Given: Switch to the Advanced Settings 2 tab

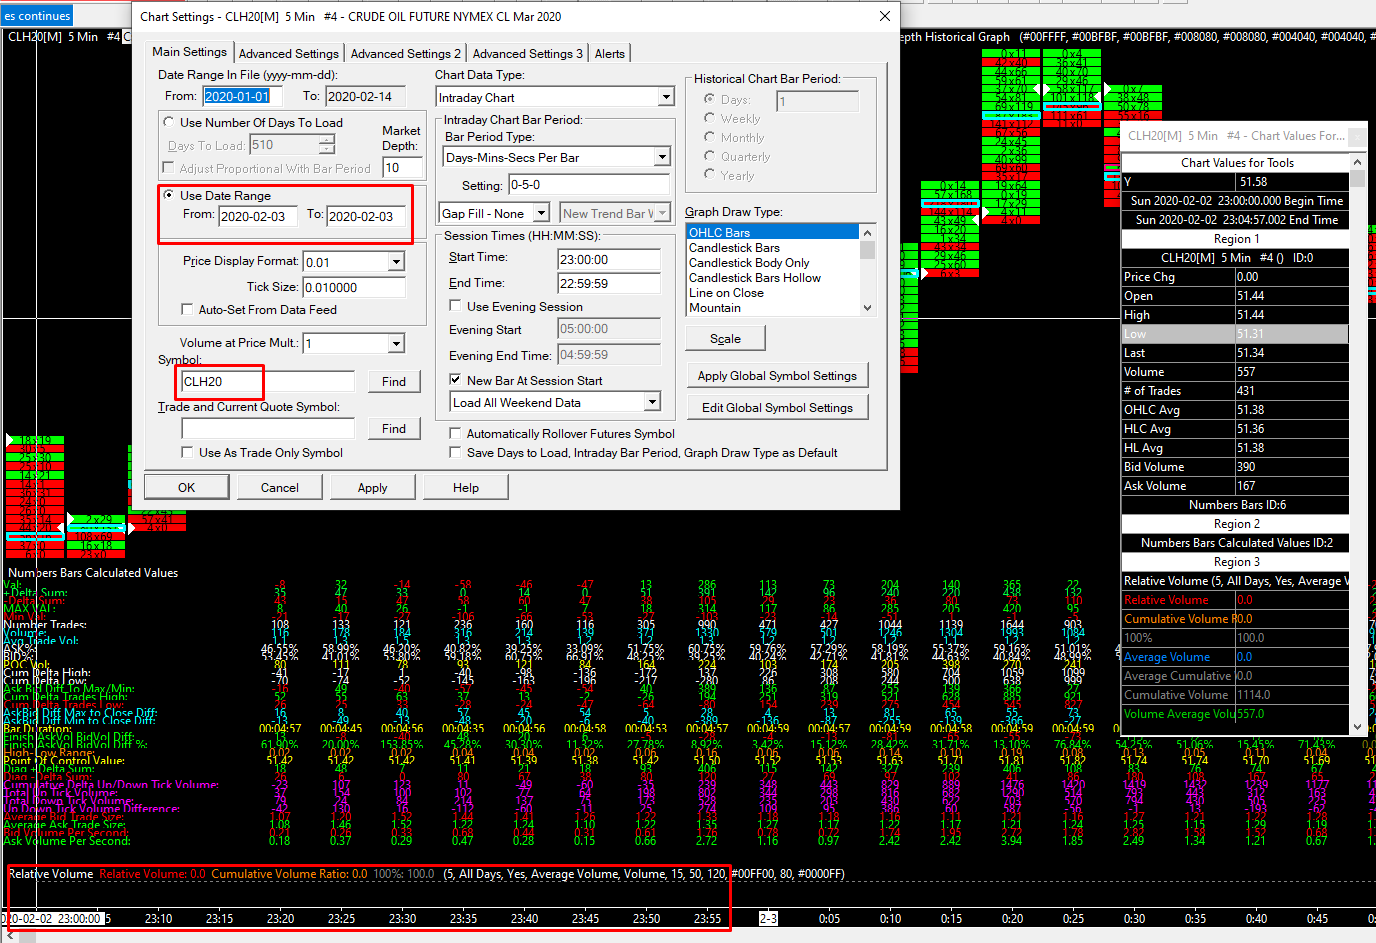Looking at the screenshot, I should (x=405, y=54).
